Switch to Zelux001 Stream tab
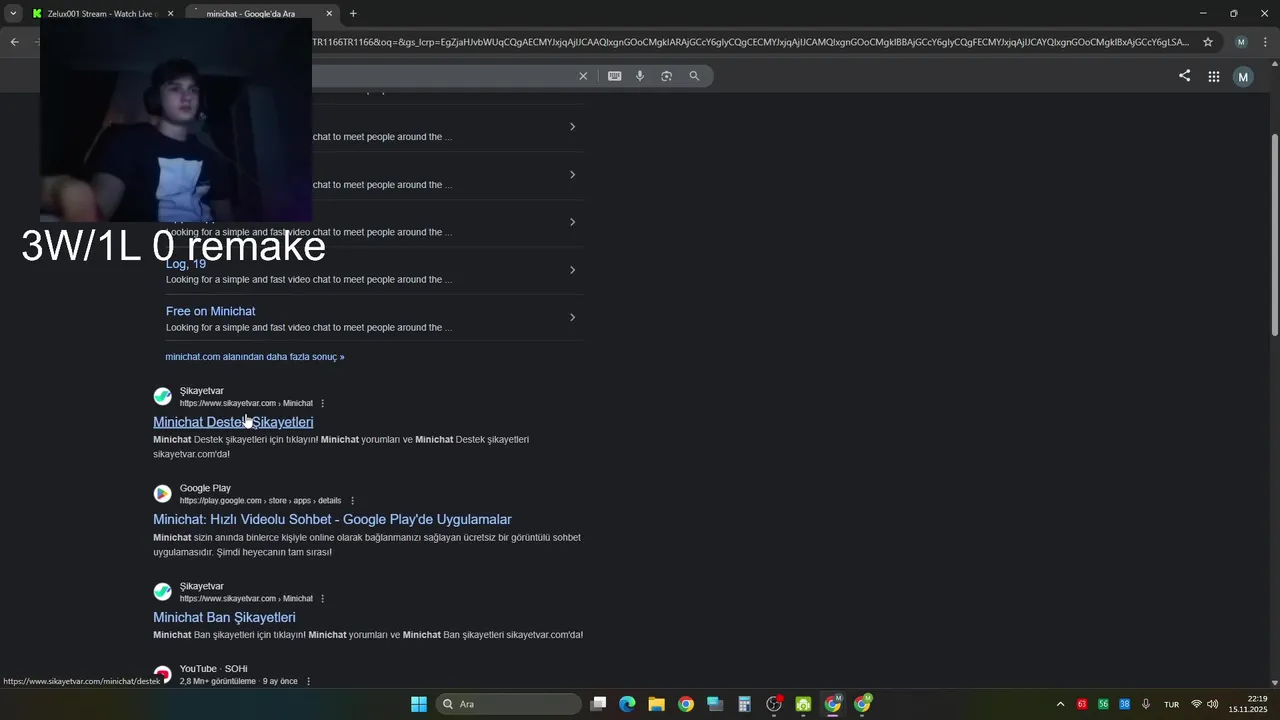Screen dimensions: 1280x720 click(100, 14)
